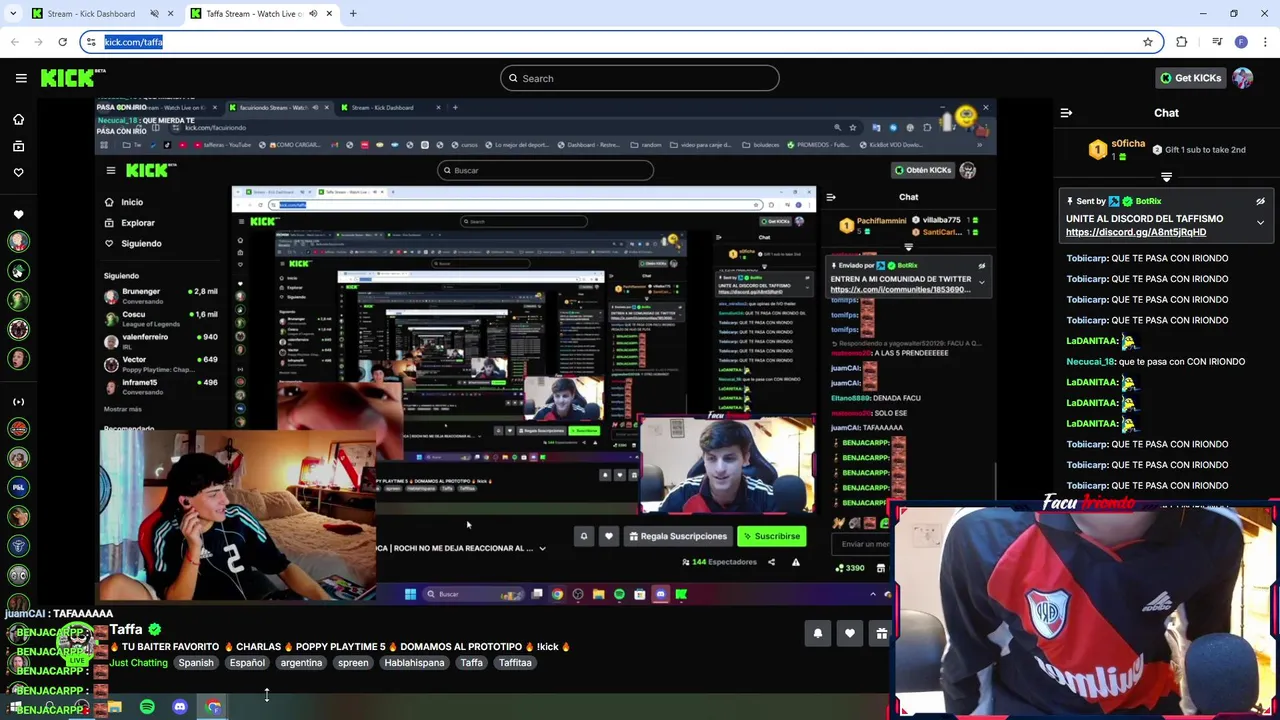Click Buscar search in streamed window

tap(545, 170)
